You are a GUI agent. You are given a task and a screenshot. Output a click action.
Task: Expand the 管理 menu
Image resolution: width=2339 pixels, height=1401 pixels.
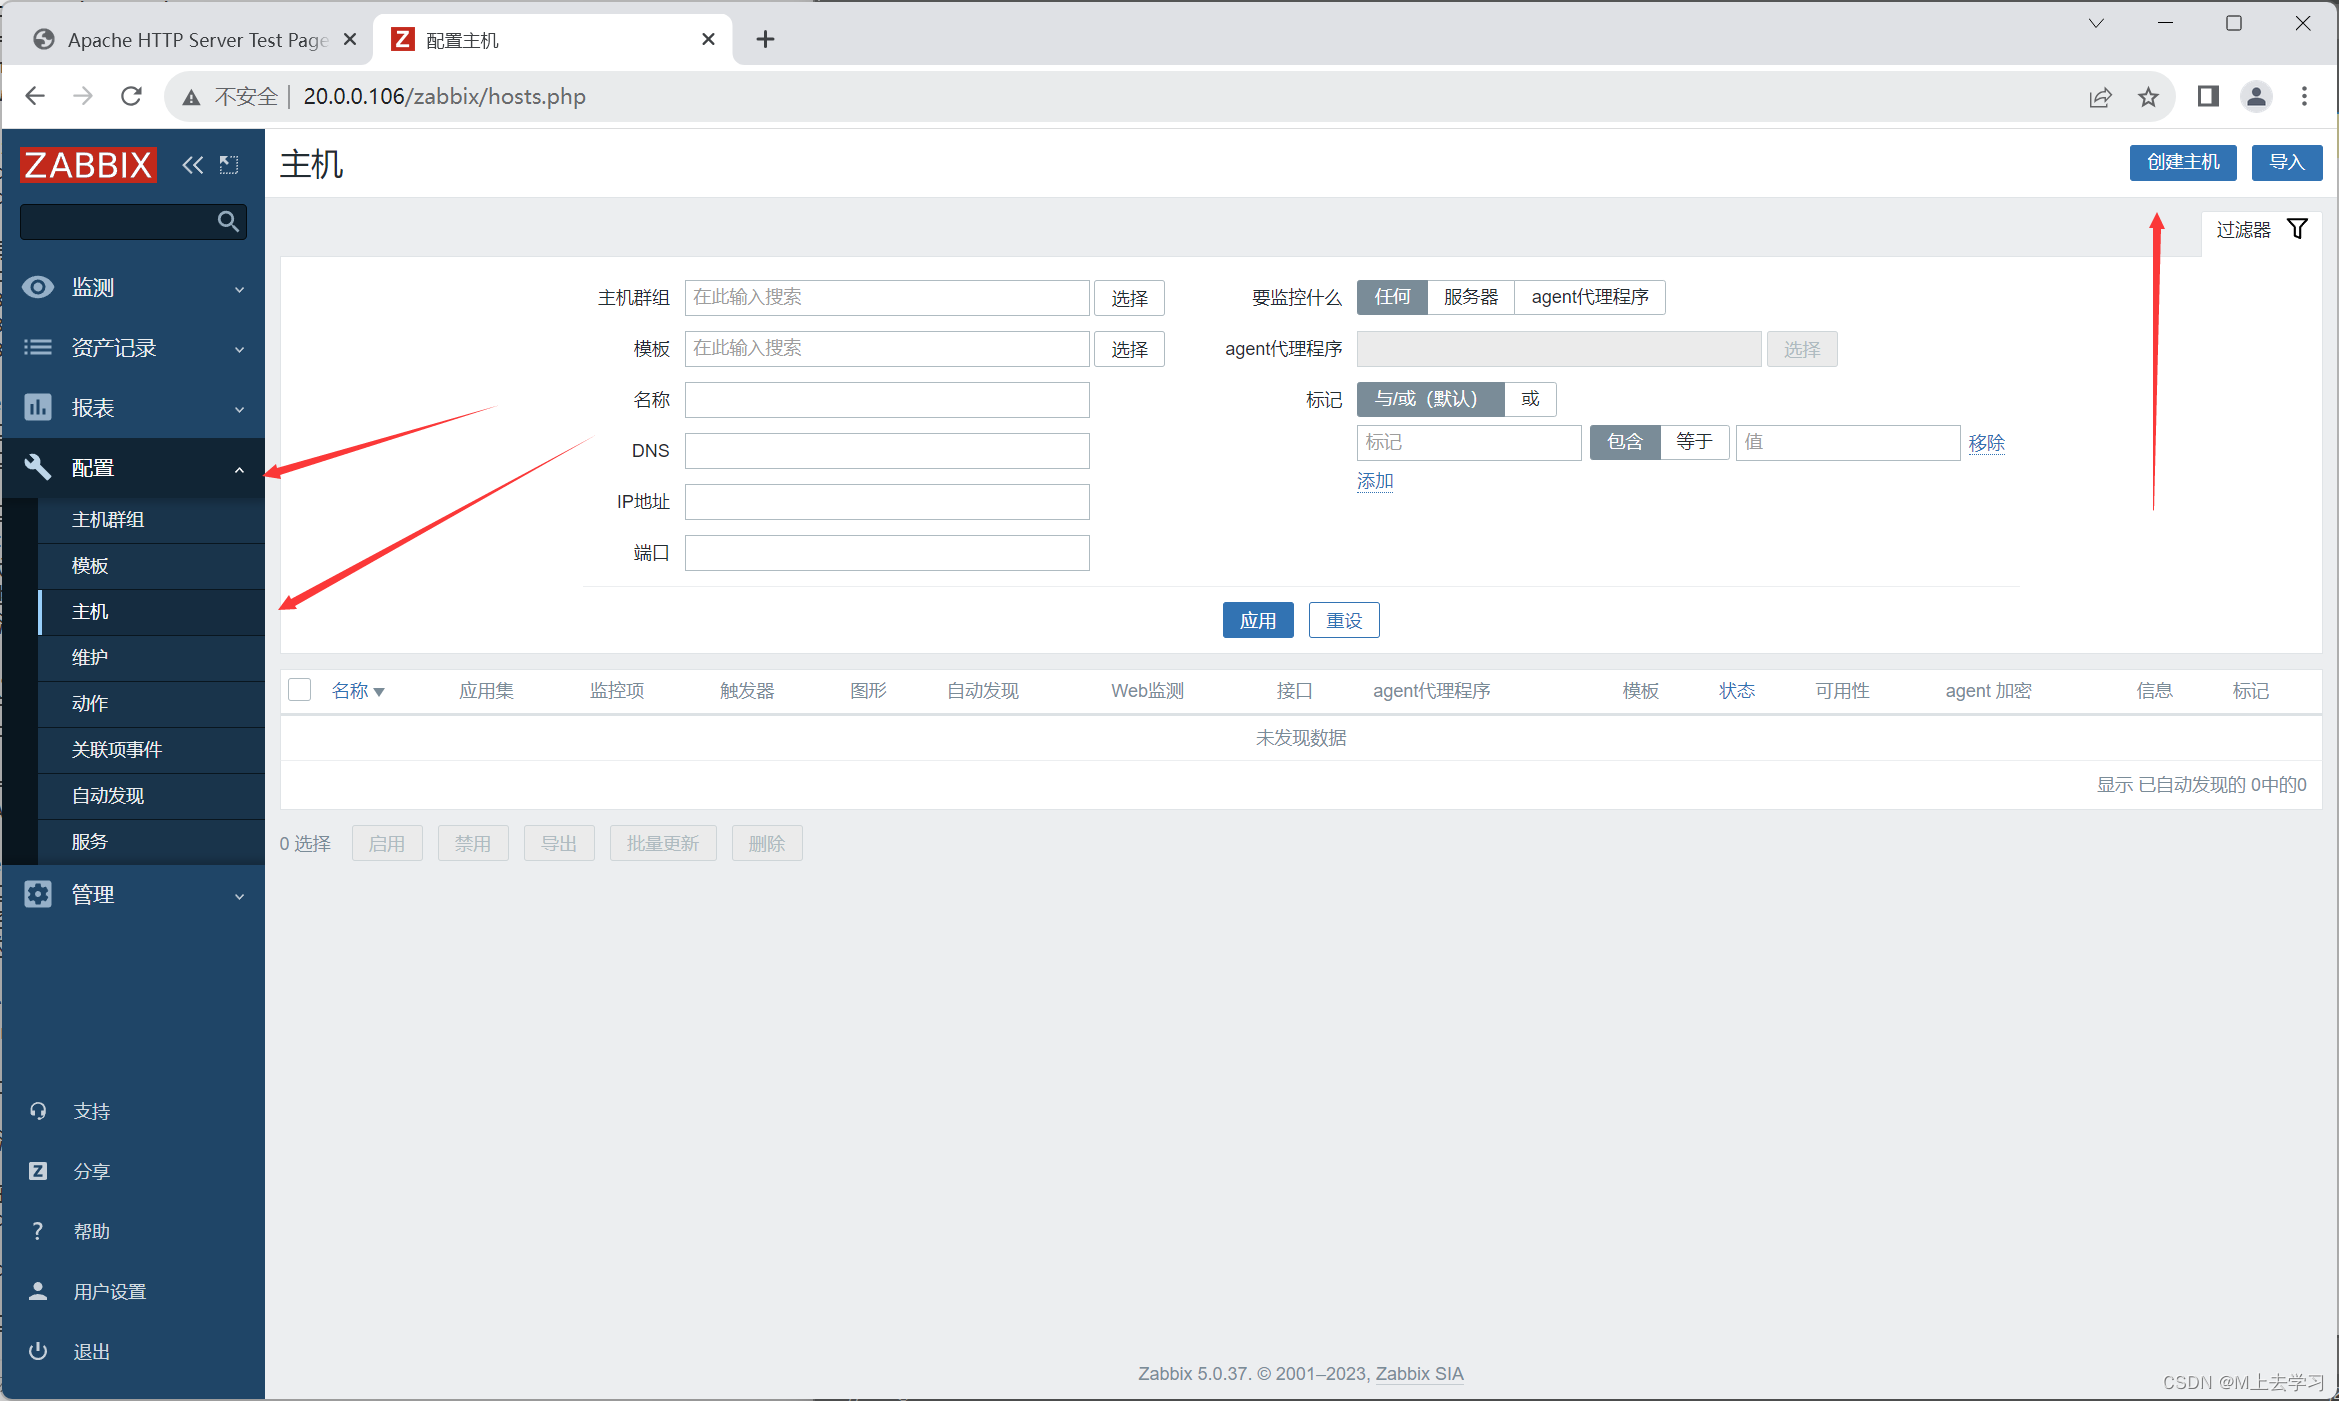coord(239,896)
